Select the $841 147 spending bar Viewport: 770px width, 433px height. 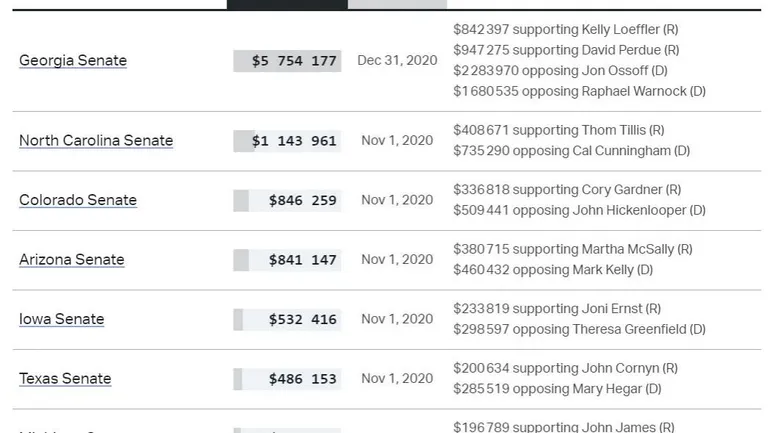(x=288, y=260)
